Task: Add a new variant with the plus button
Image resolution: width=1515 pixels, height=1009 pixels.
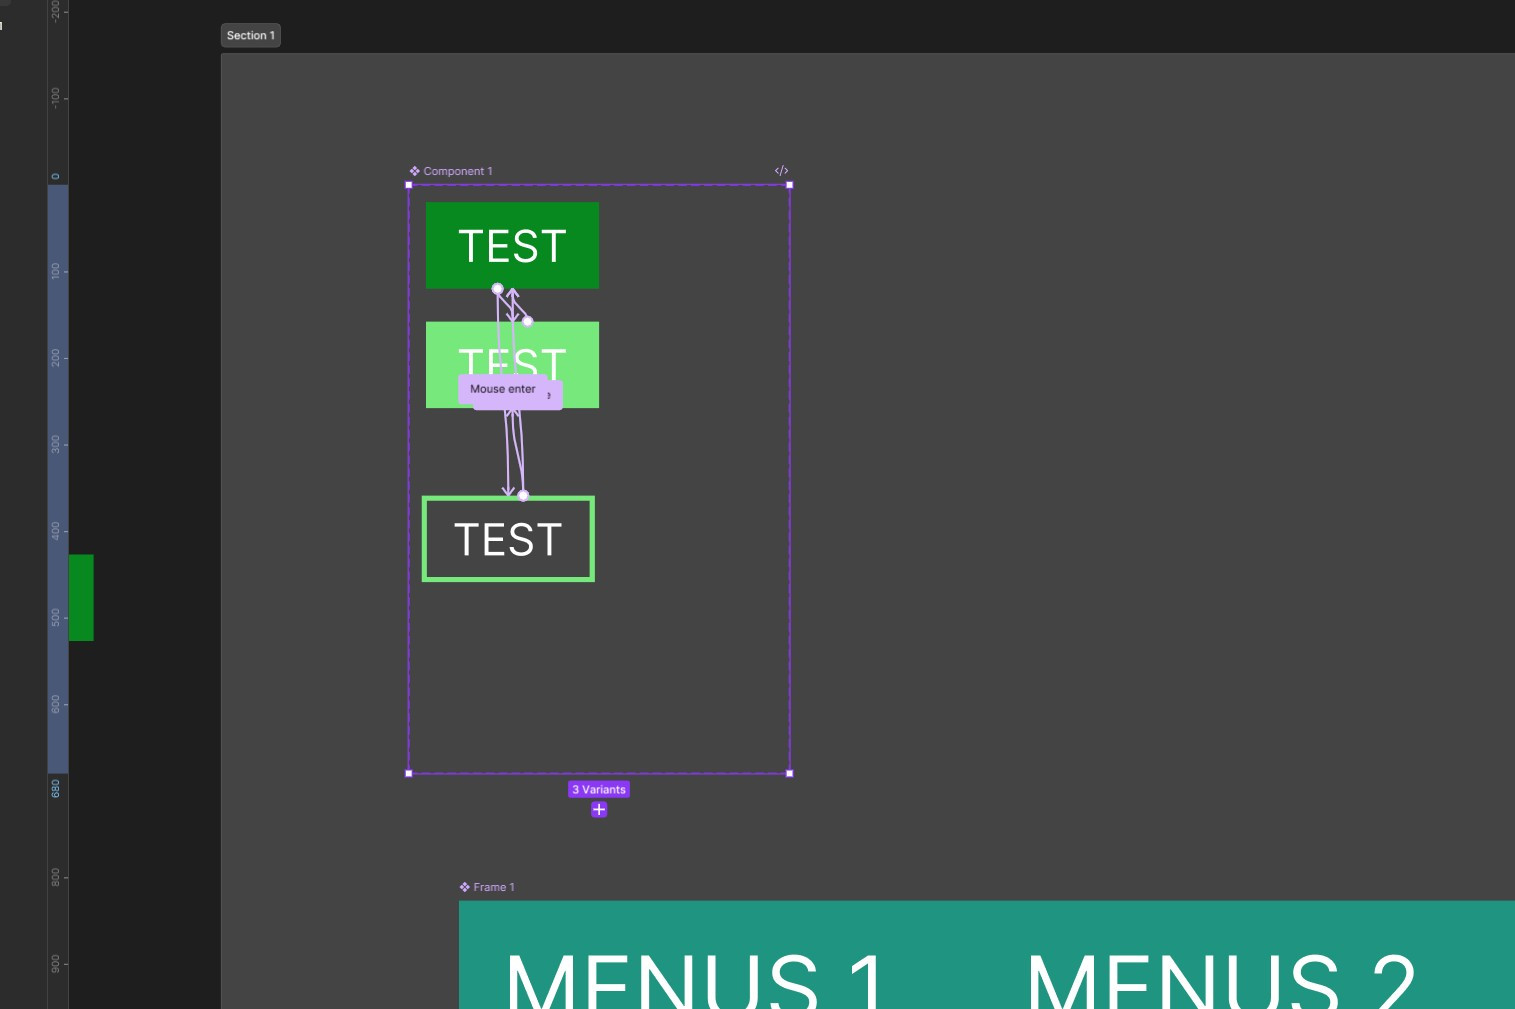Action: click(599, 810)
